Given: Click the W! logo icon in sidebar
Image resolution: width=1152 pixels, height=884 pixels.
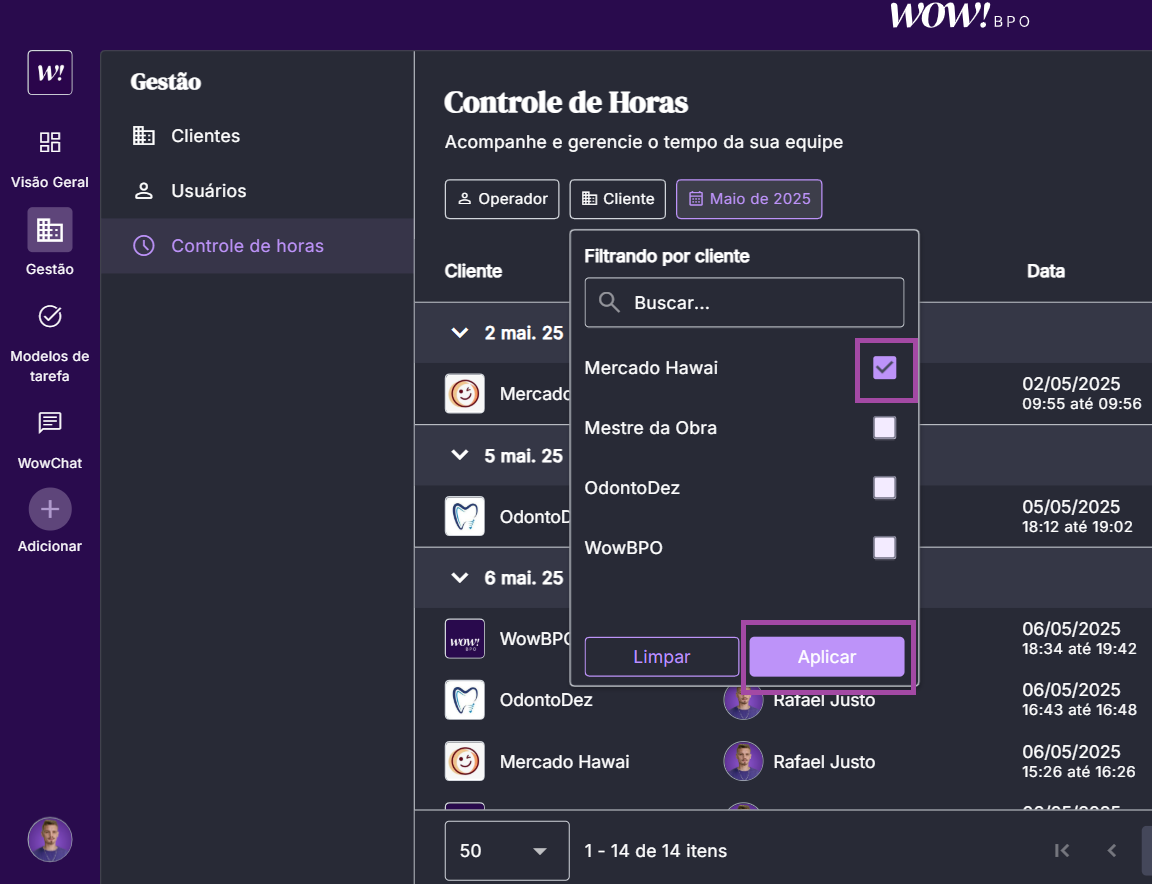Looking at the screenshot, I should pyautogui.click(x=50, y=73).
